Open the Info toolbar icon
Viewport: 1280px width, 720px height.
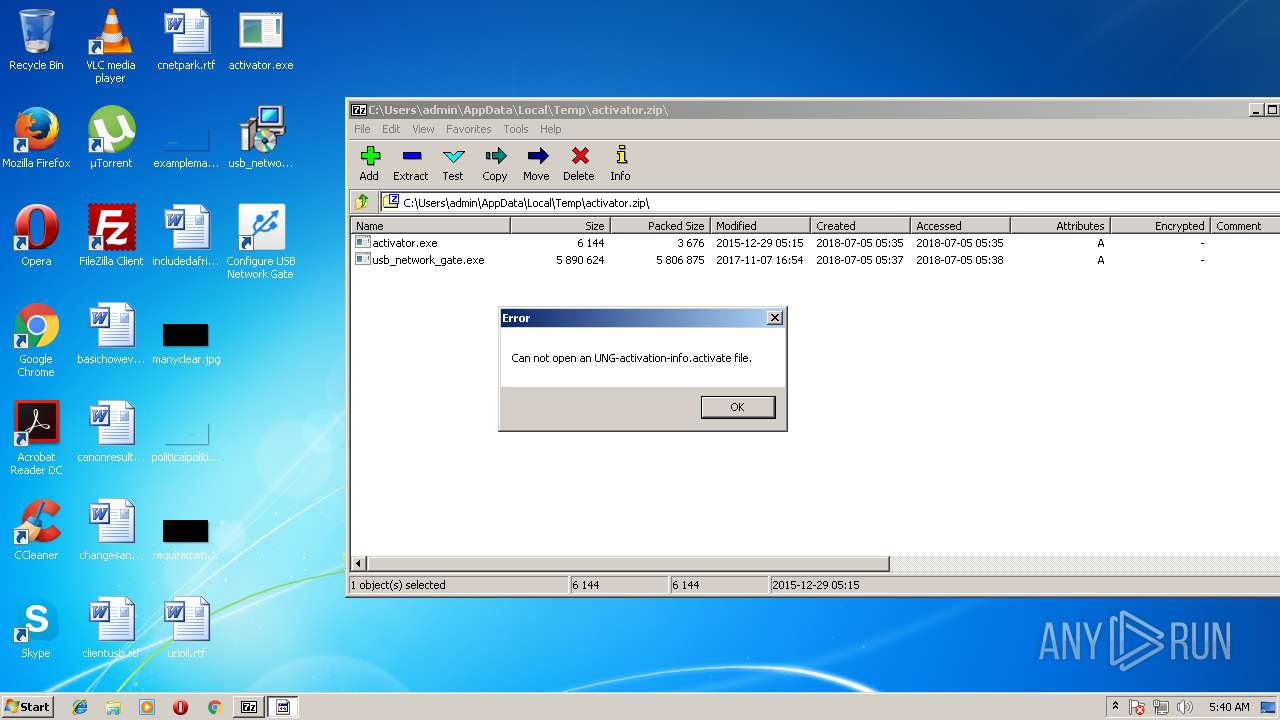pyautogui.click(x=620, y=163)
